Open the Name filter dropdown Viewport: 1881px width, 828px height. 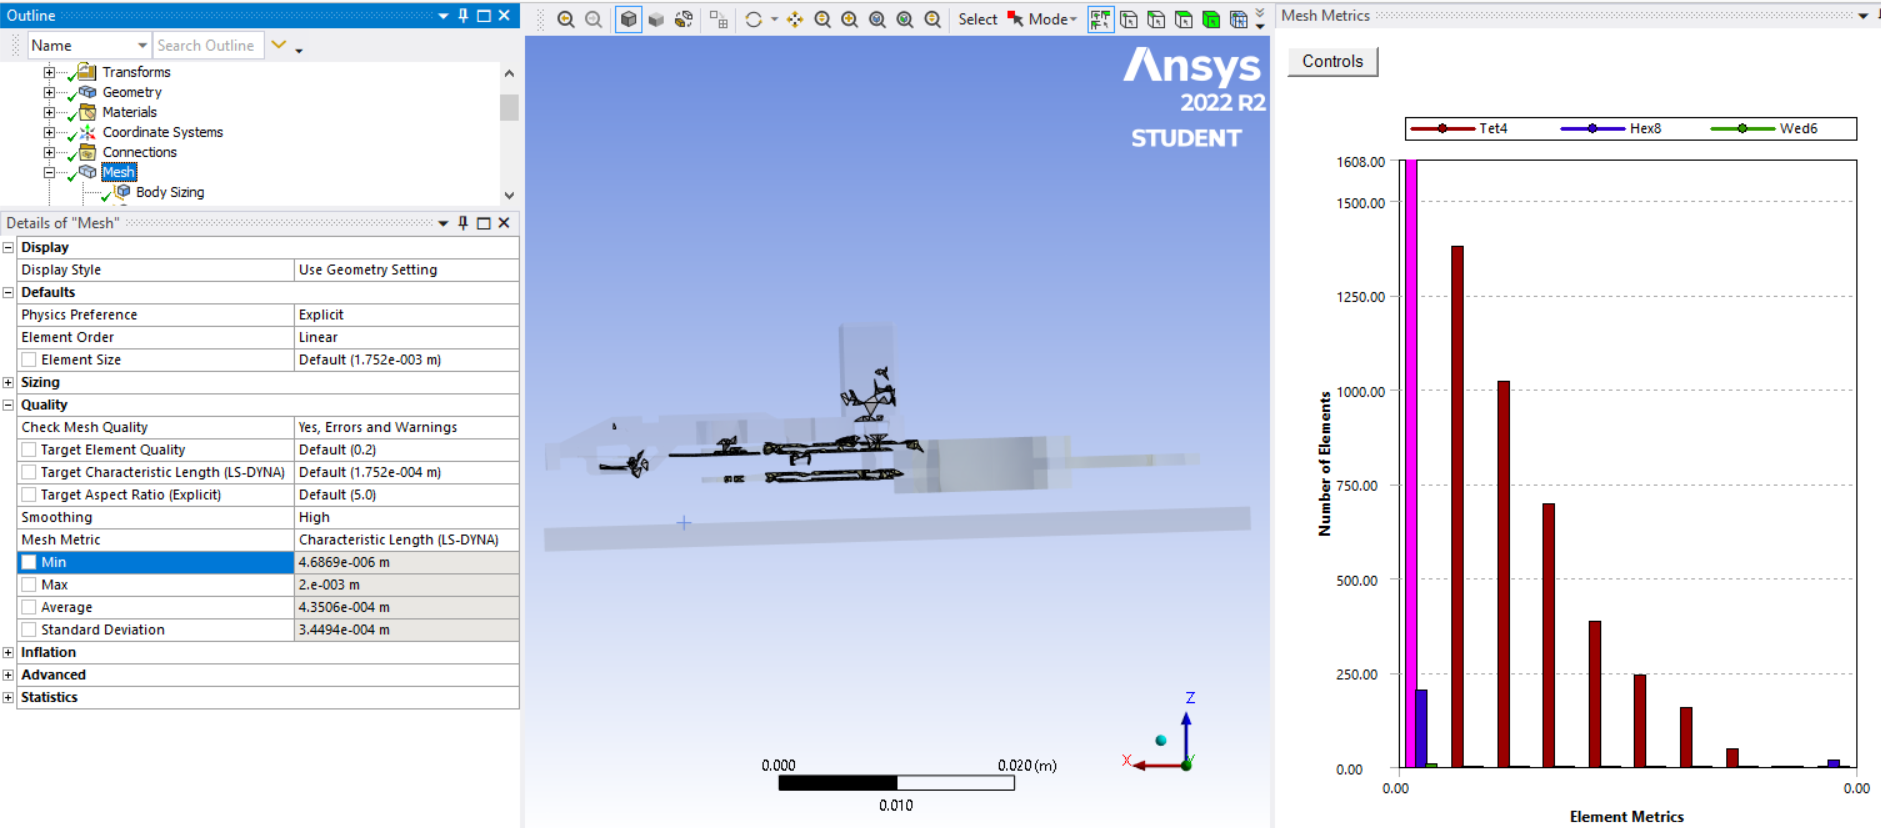pos(142,45)
